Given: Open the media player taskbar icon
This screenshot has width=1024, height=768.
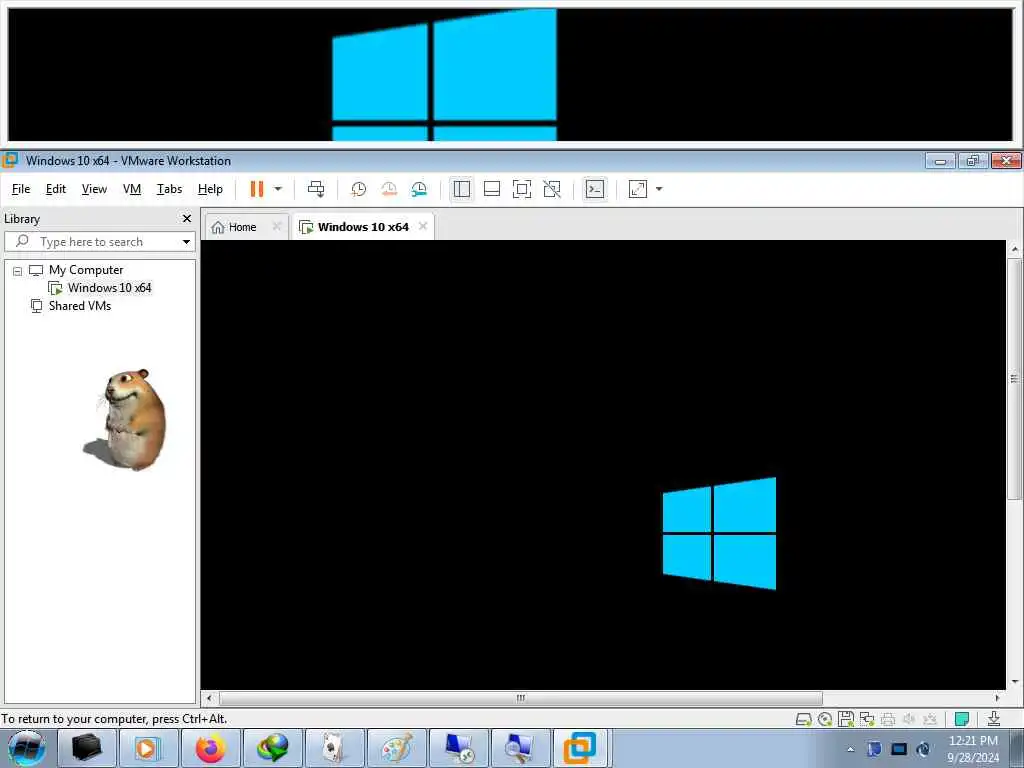Looking at the screenshot, I should (149, 748).
